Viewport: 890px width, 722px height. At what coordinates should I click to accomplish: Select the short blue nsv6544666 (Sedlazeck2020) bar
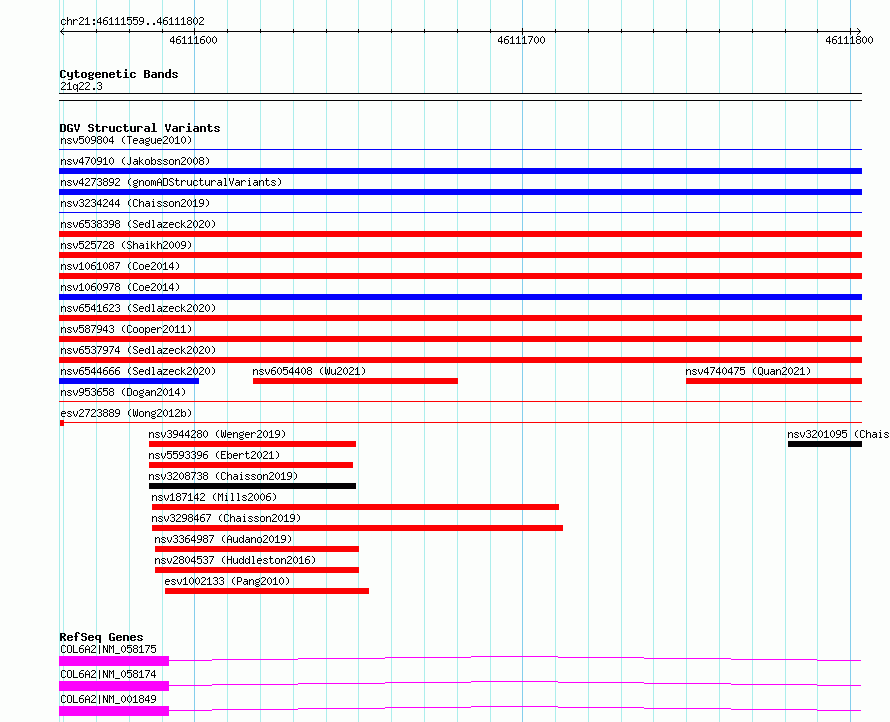click(x=129, y=381)
